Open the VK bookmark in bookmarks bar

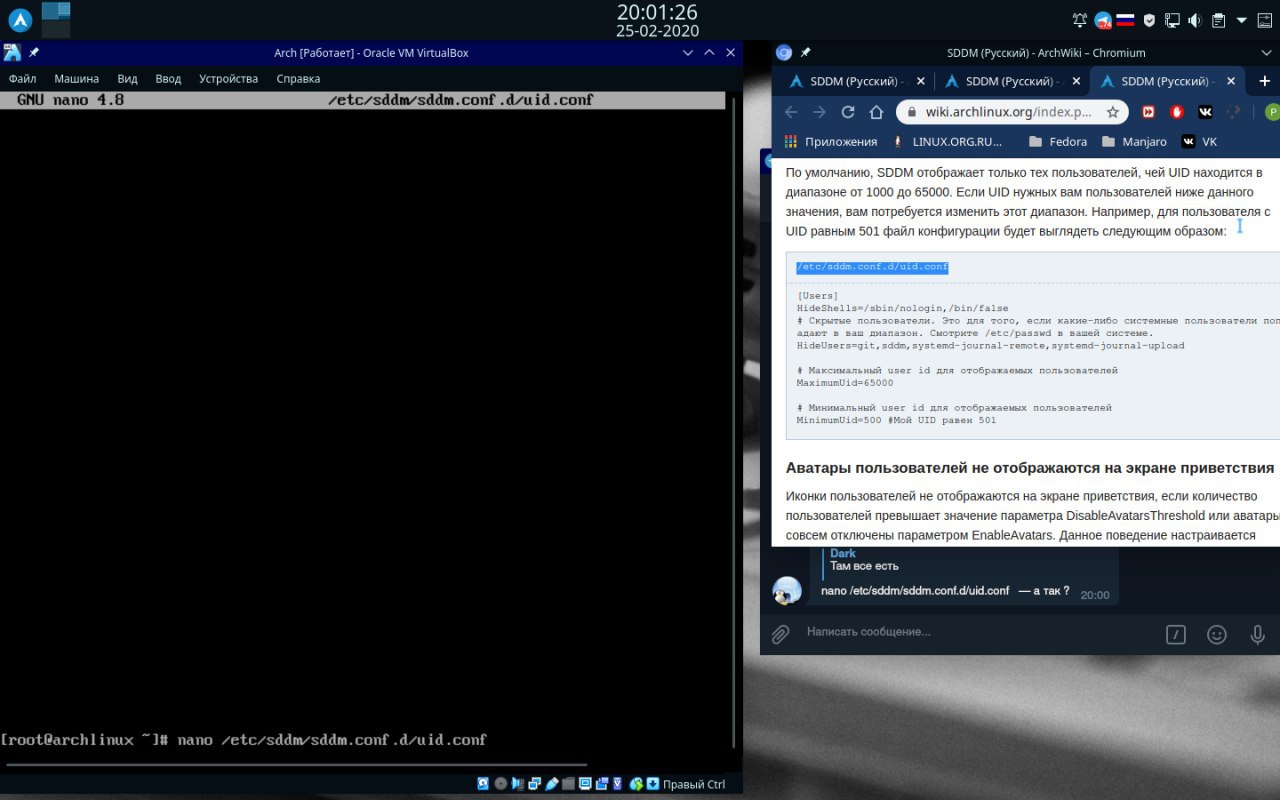click(1199, 141)
